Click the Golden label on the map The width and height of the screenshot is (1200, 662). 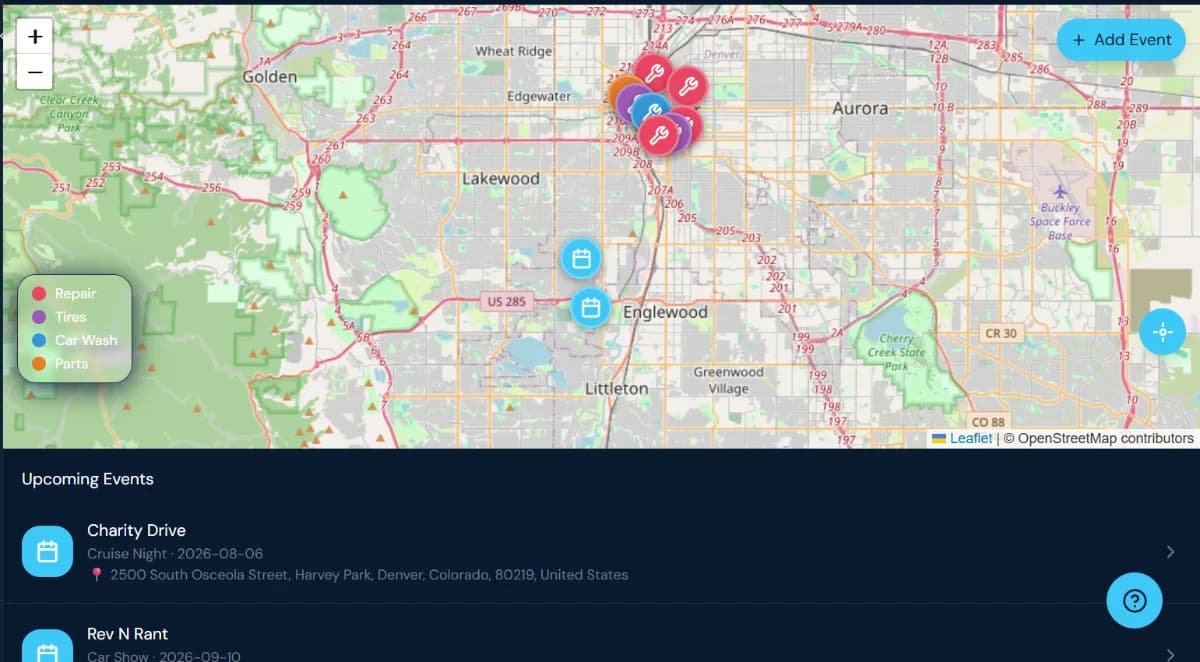(x=270, y=77)
